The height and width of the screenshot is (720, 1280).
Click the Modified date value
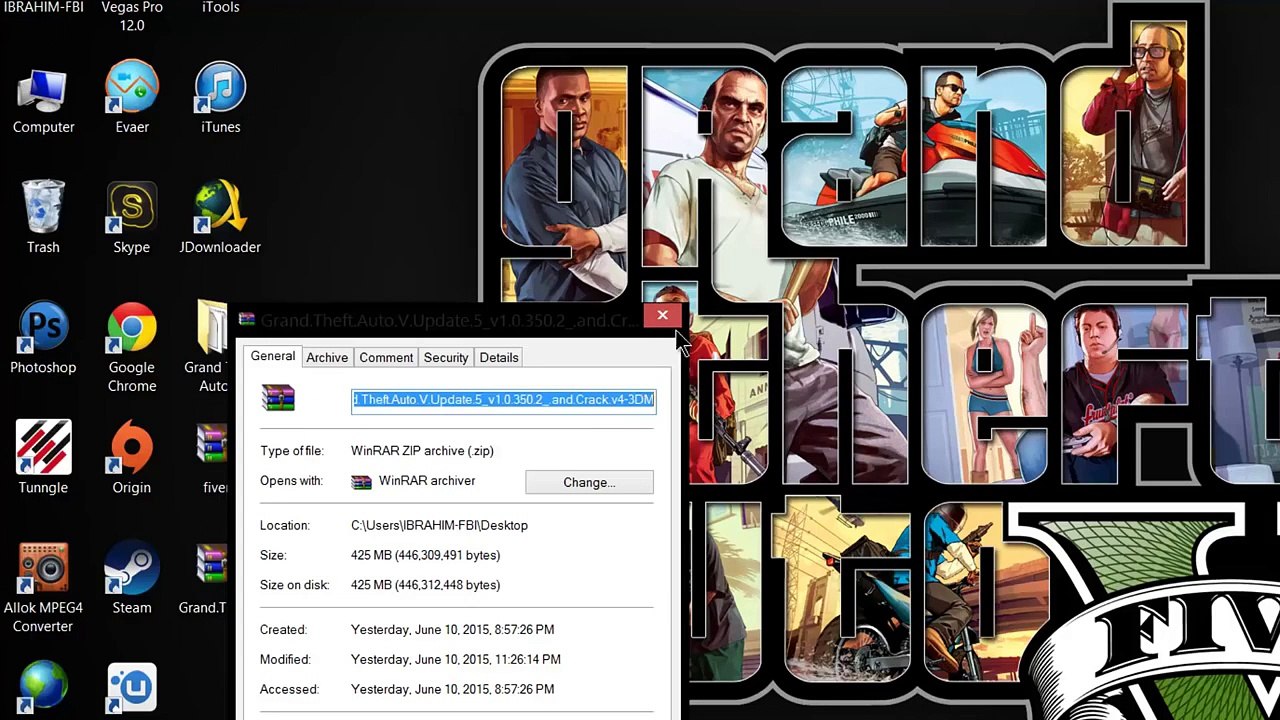455,660
